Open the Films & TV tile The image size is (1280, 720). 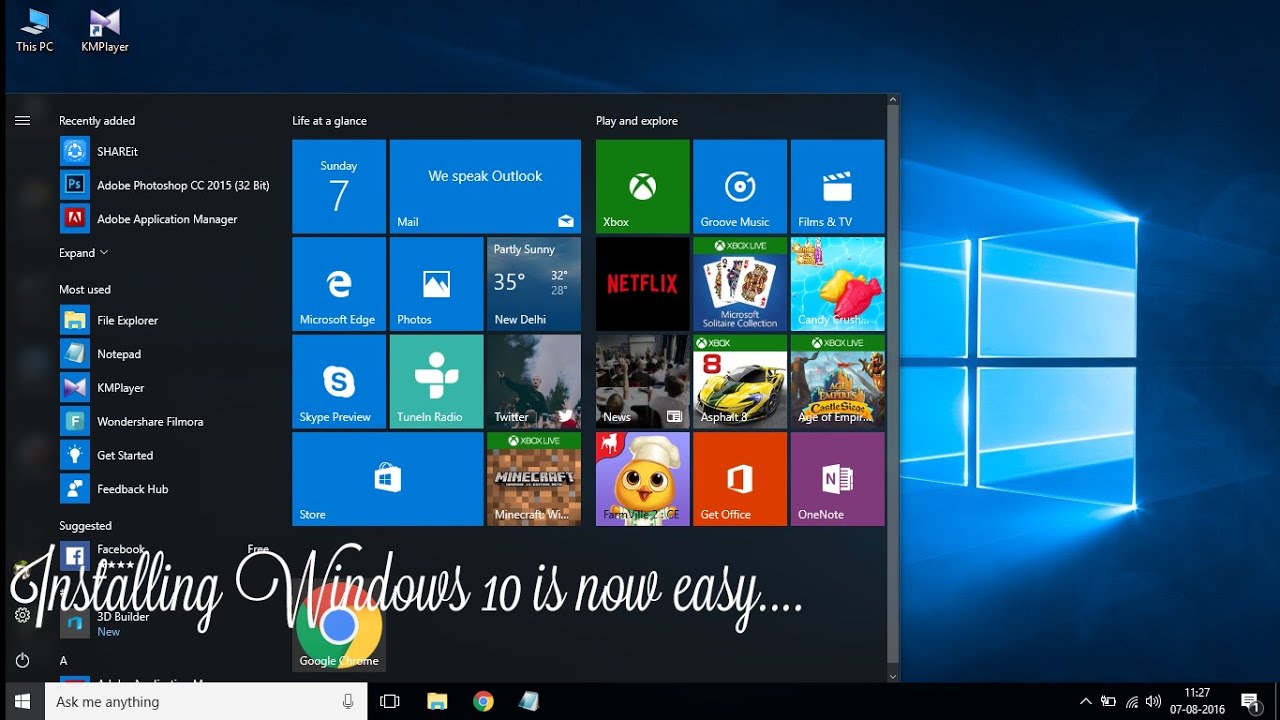[837, 186]
